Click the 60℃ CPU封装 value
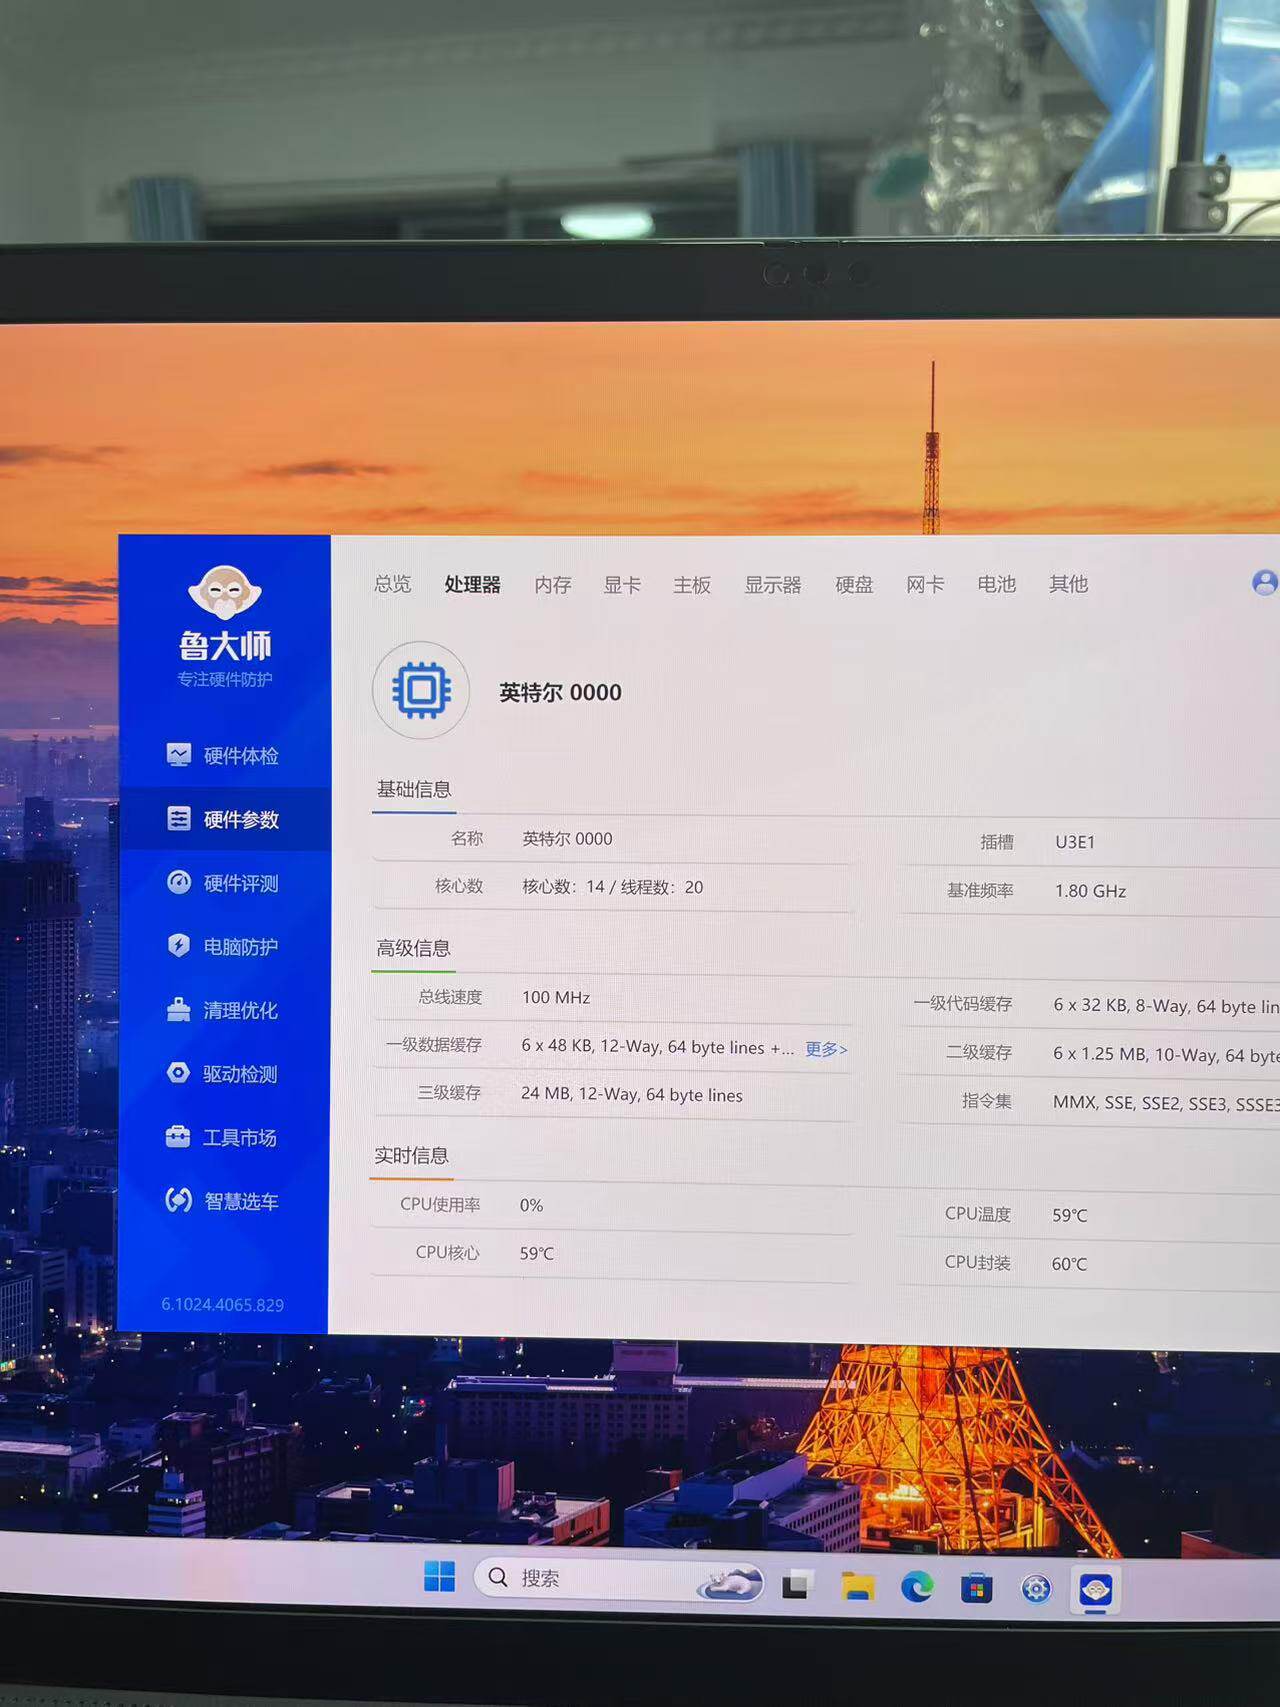 [1069, 1264]
